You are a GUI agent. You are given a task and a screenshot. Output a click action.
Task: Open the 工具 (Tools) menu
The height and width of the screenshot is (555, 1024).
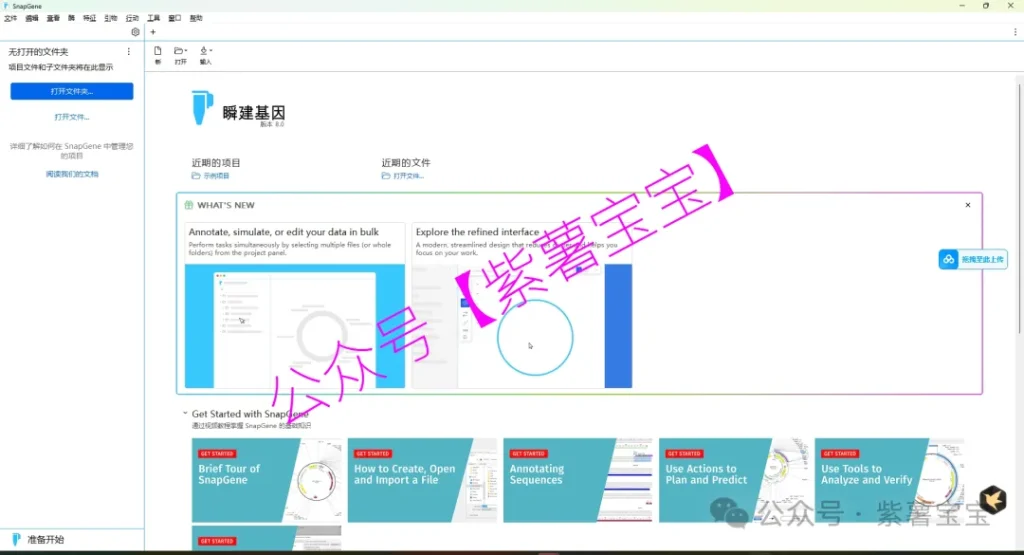(153, 18)
